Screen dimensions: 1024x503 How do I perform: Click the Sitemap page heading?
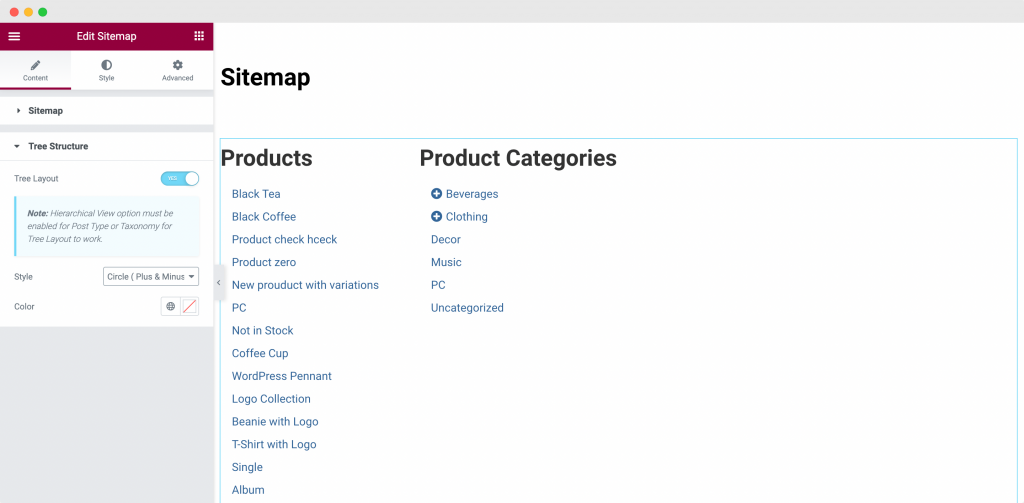[x=265, y=77]
